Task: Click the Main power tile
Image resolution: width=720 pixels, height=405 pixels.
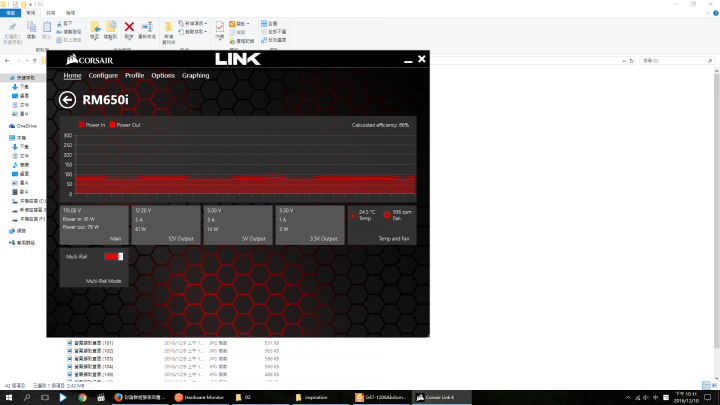Action: click(x=94, y=225)
